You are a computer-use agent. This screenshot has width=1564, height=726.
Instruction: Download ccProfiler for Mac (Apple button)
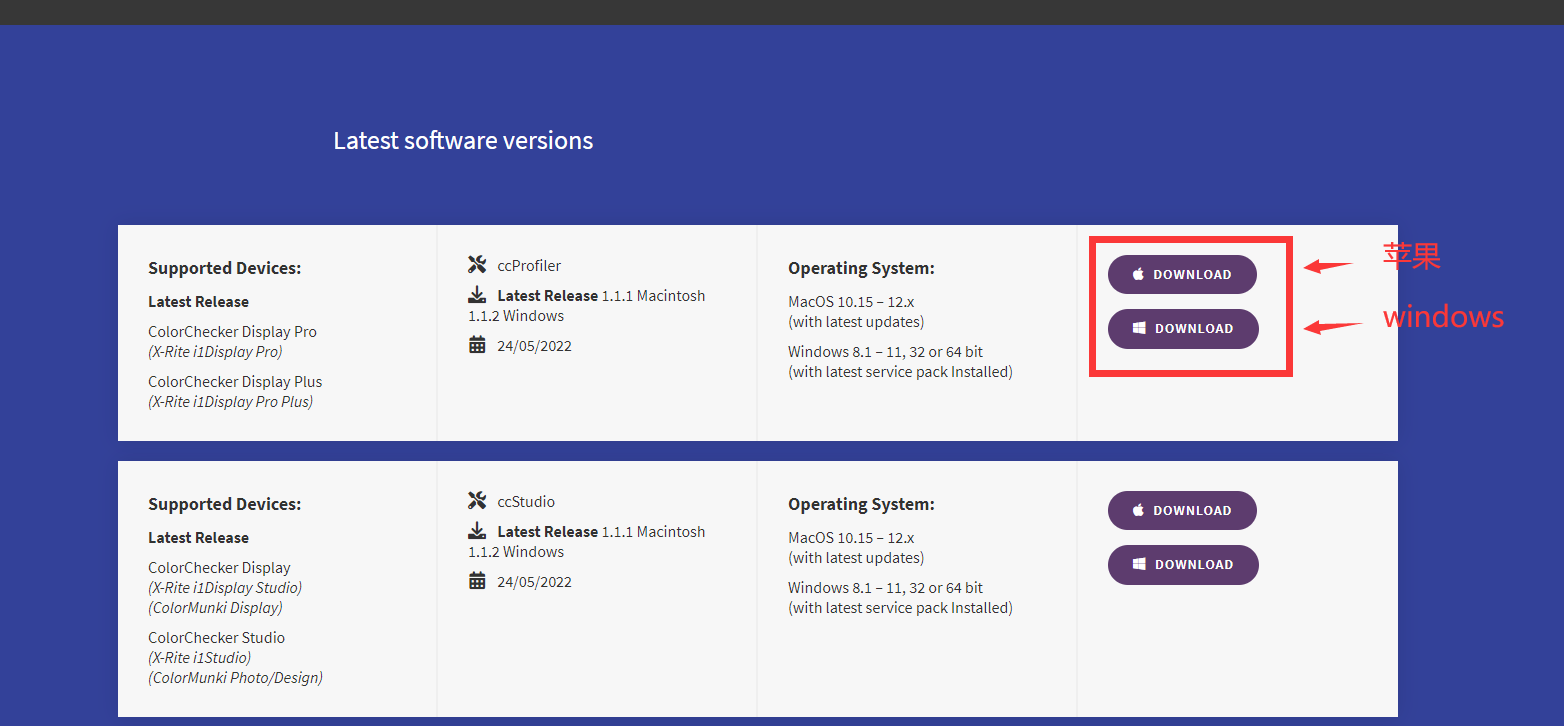coord(1182,274)
